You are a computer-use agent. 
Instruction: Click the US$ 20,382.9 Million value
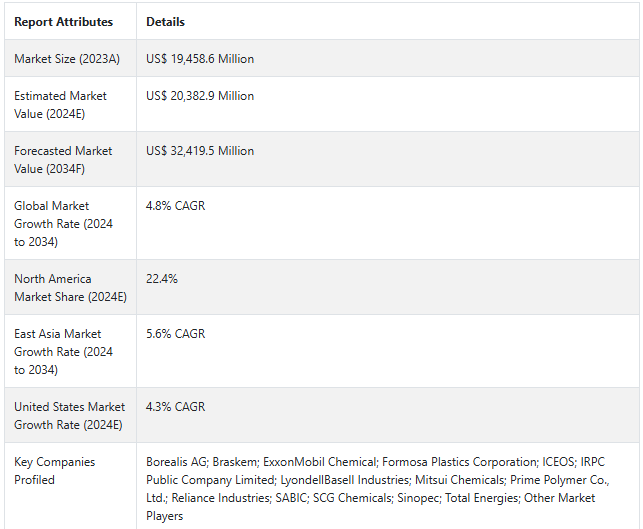coord(200,96)
